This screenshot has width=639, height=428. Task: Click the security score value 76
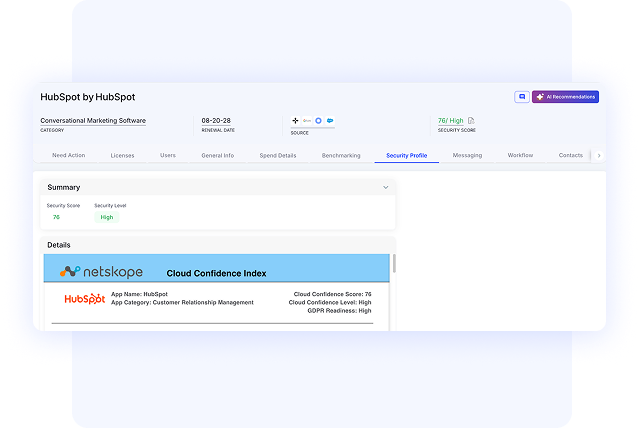click(56, 217)
